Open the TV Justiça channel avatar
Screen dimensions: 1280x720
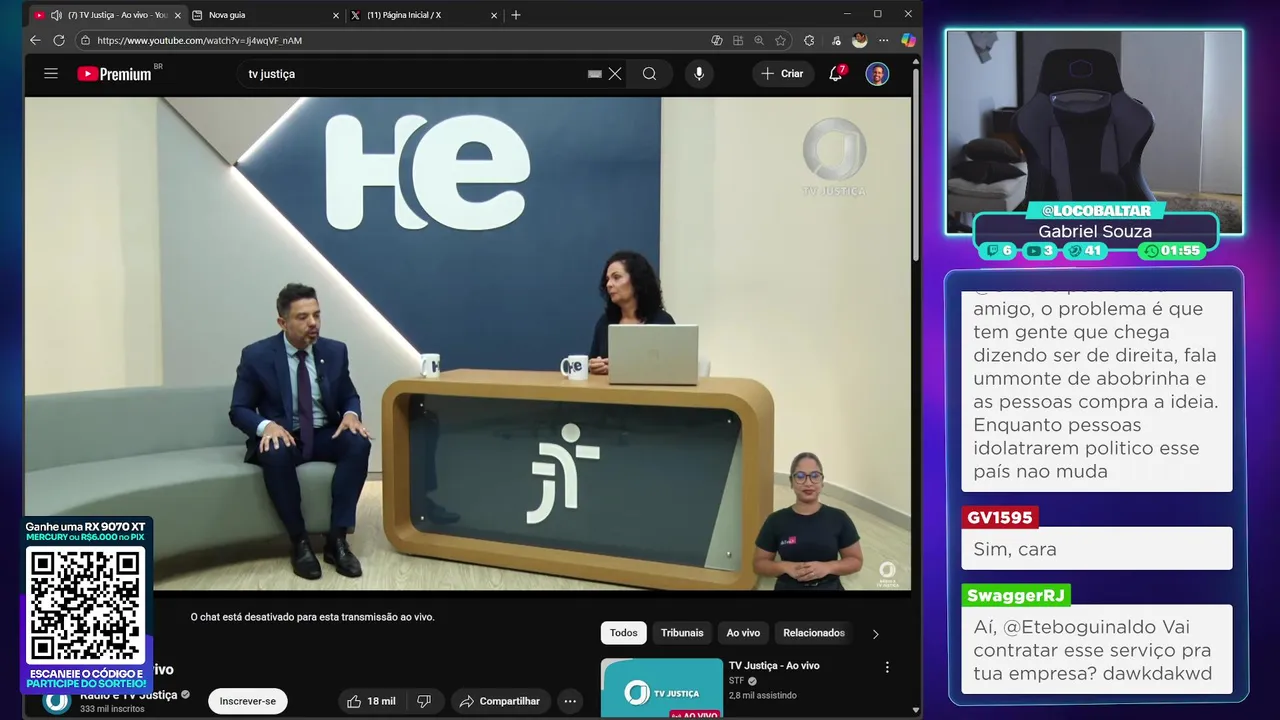coord(57,701)
